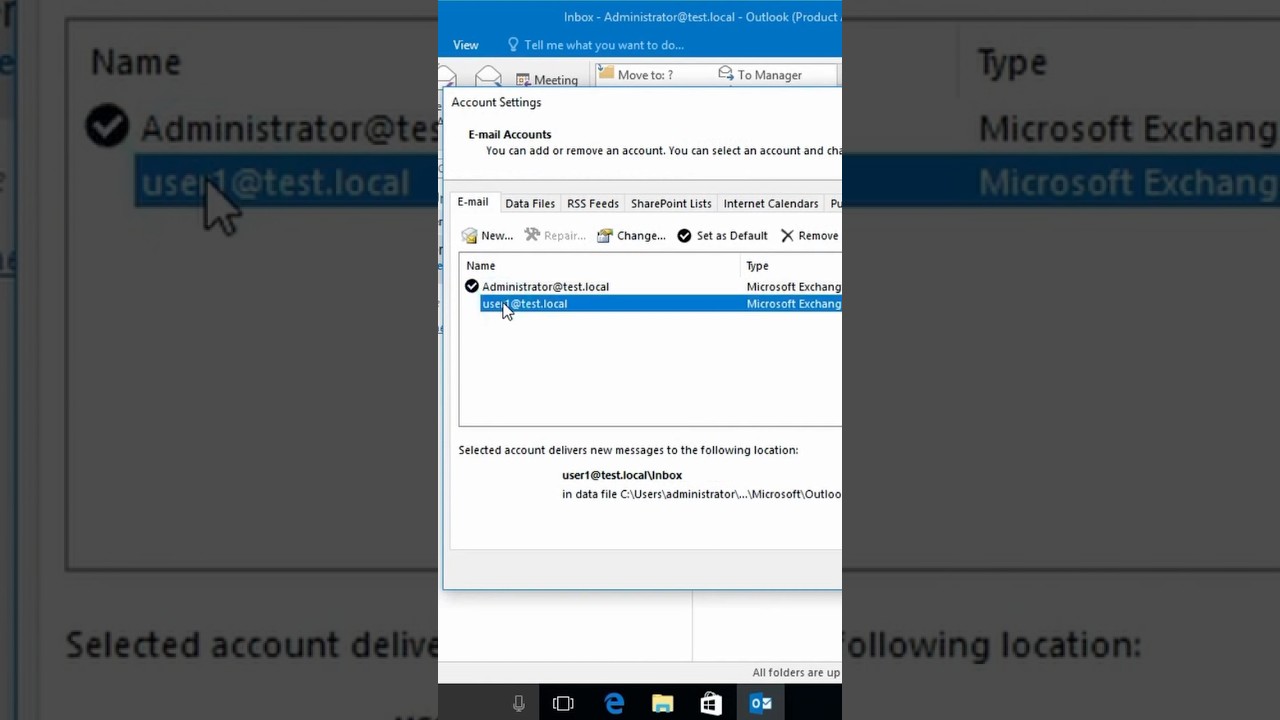Screen dimensions: 1280x720
Task: Click the default account checkmark icon
Action: point(472,287)
